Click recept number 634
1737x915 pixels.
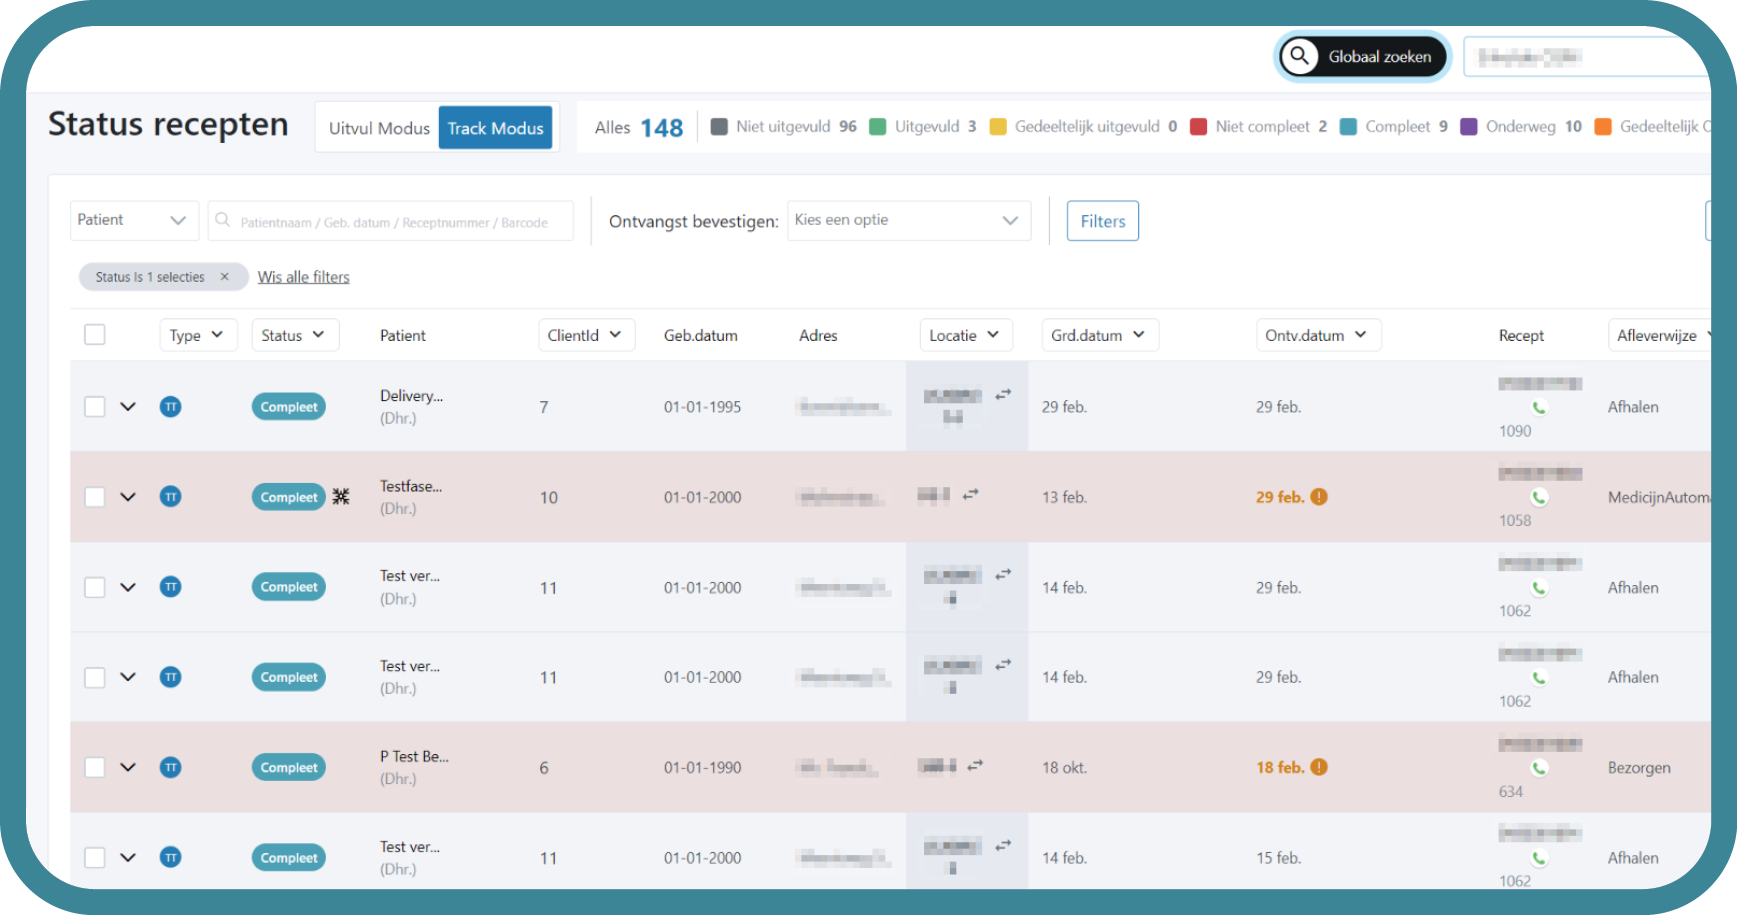coord(1511,791)
